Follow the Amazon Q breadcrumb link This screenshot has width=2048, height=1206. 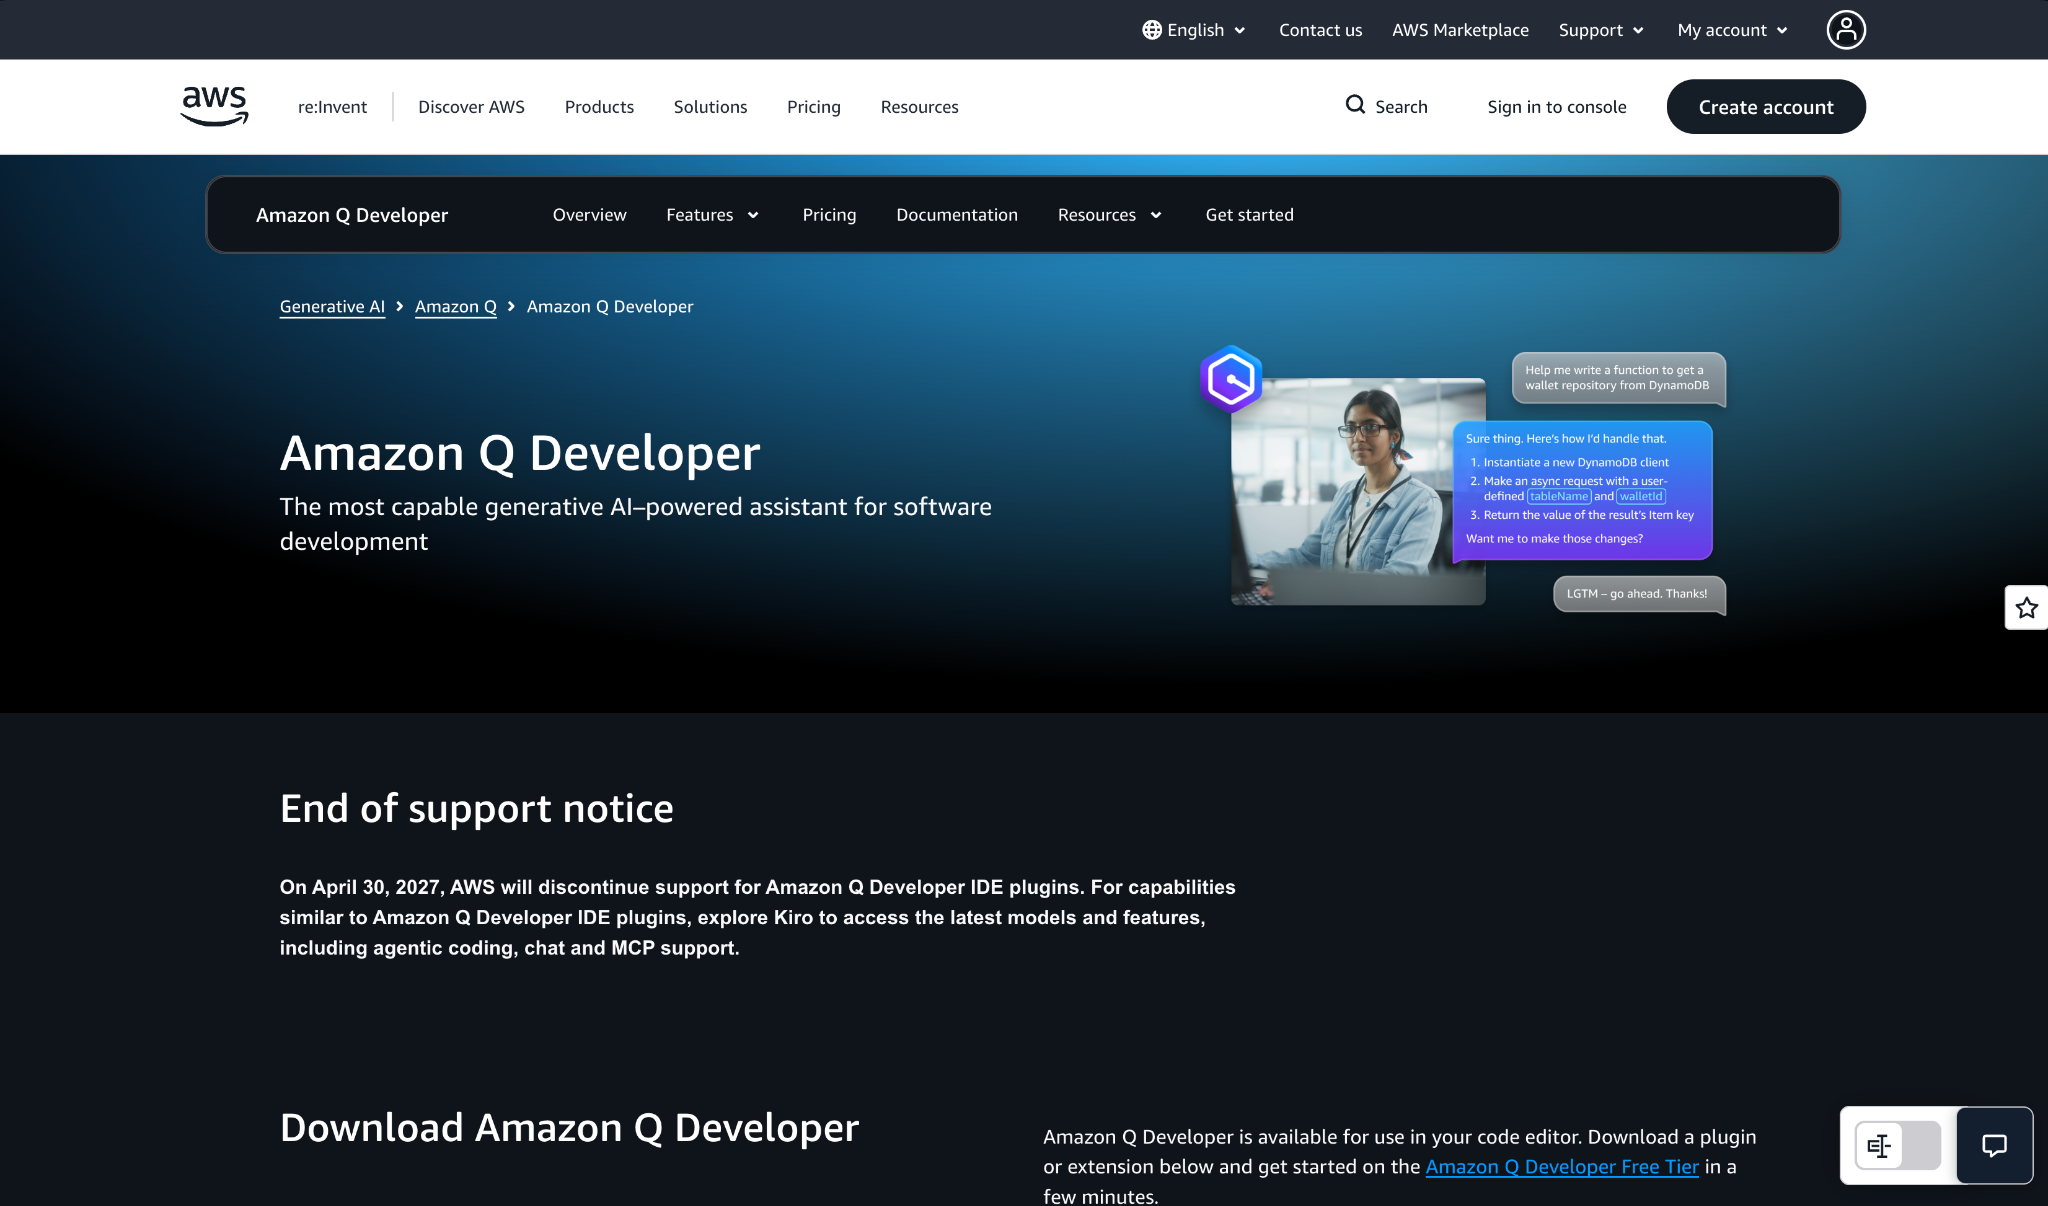[456, 307]
